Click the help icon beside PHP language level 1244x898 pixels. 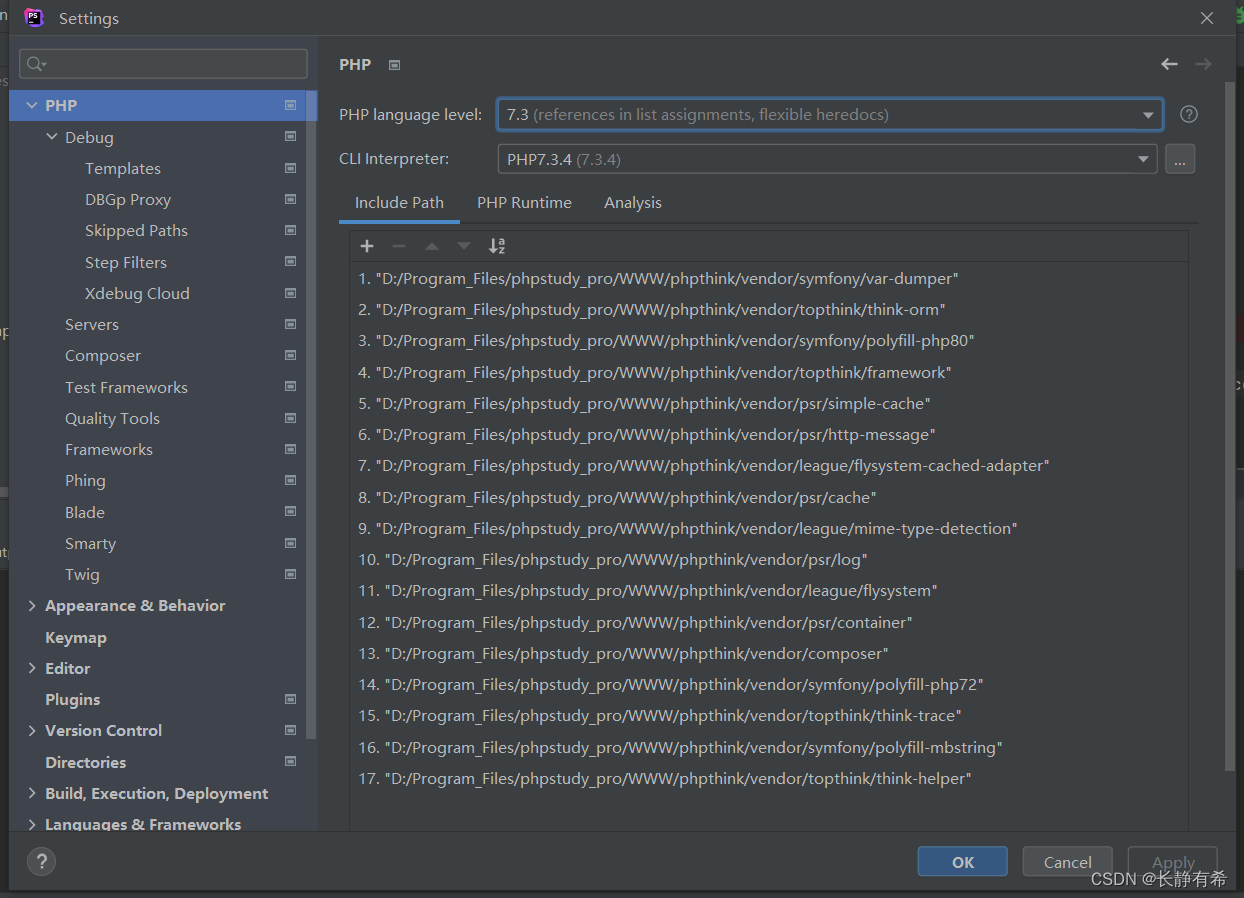(1188, 114)
